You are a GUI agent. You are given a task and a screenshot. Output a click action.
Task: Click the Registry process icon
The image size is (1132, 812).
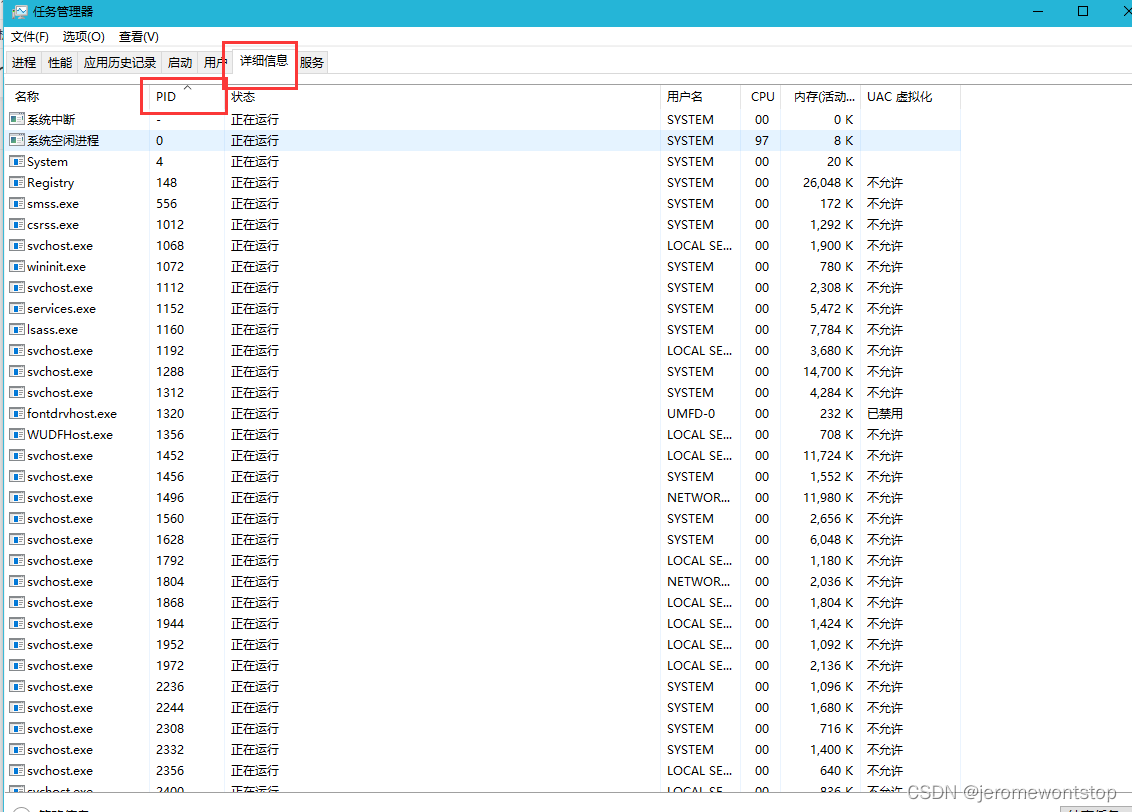[x=15, y=182]
